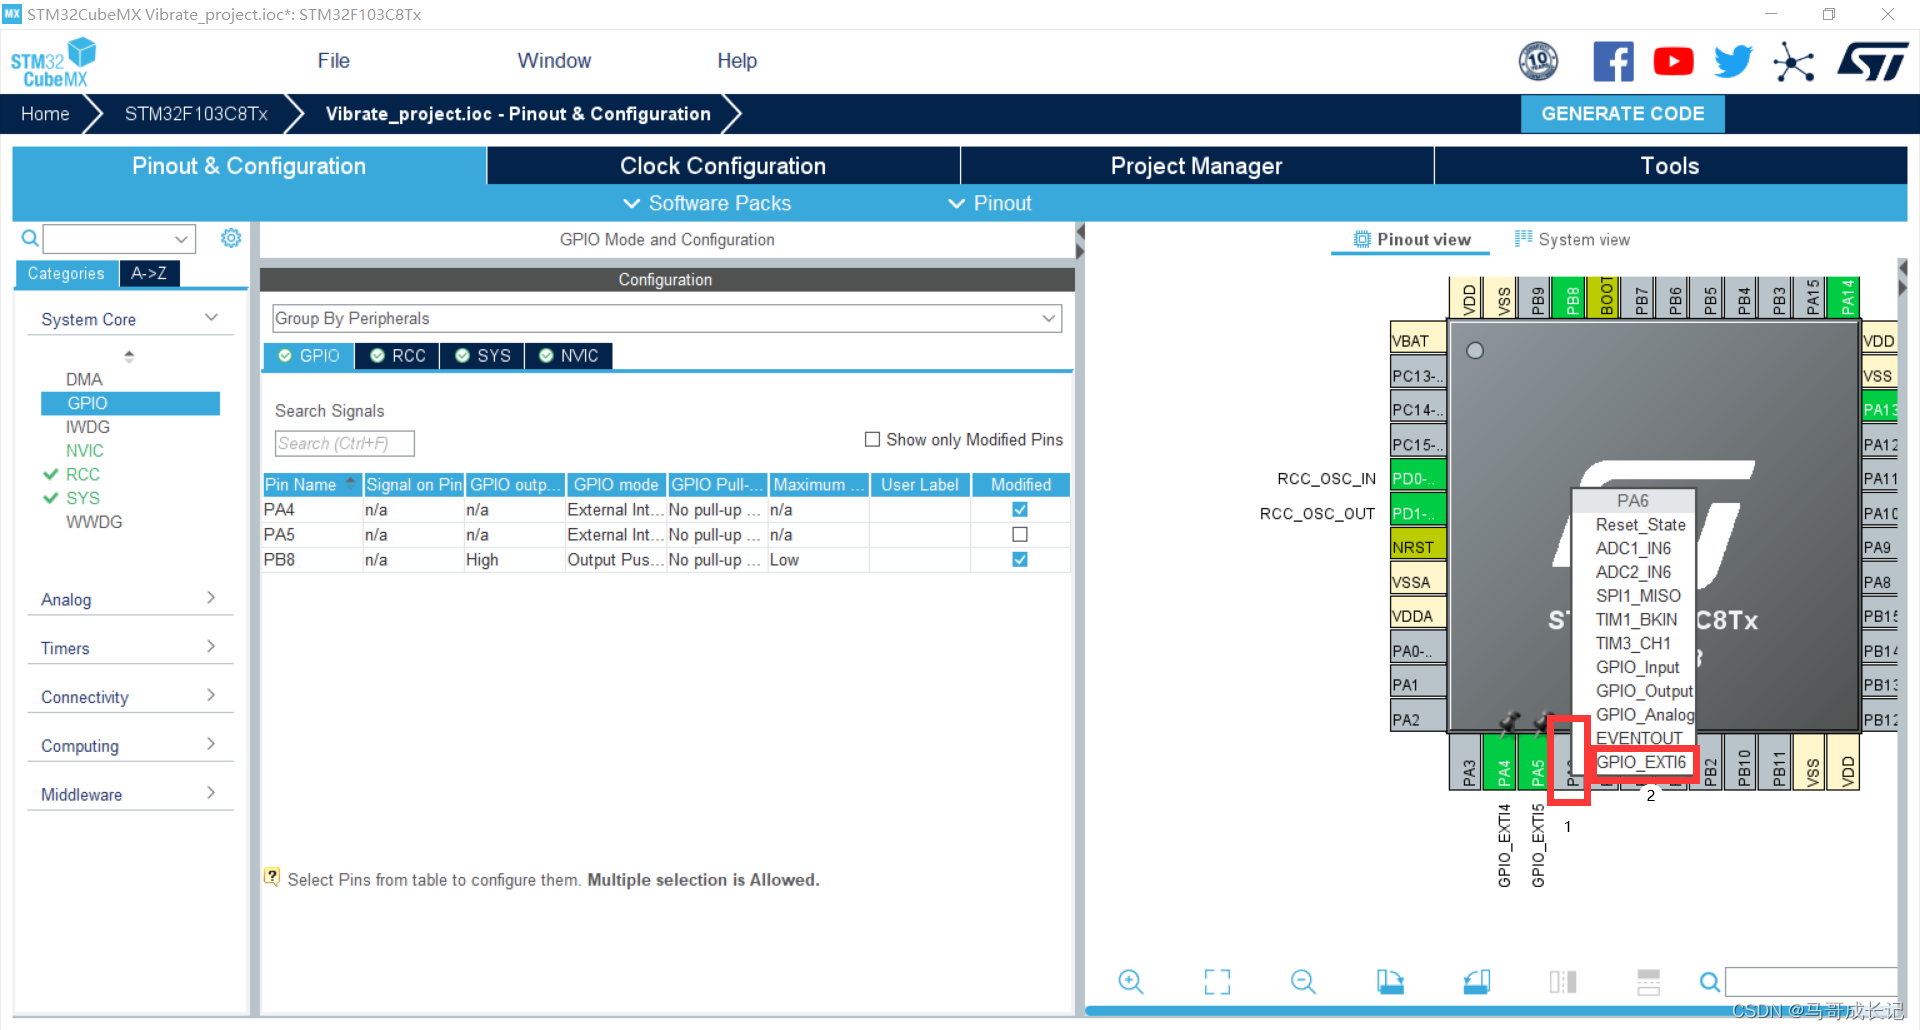
Task: Click the Search Signals input field
Action: click(344, 443)
